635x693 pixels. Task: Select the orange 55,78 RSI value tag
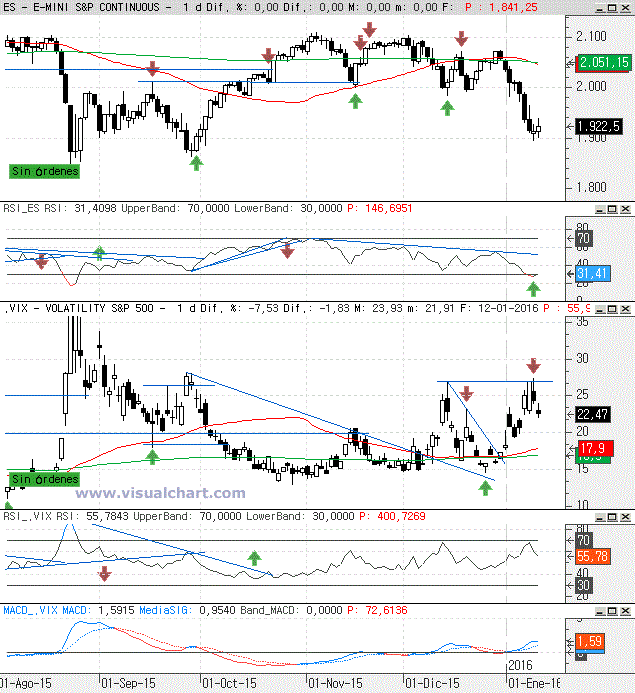coord(593,556)
